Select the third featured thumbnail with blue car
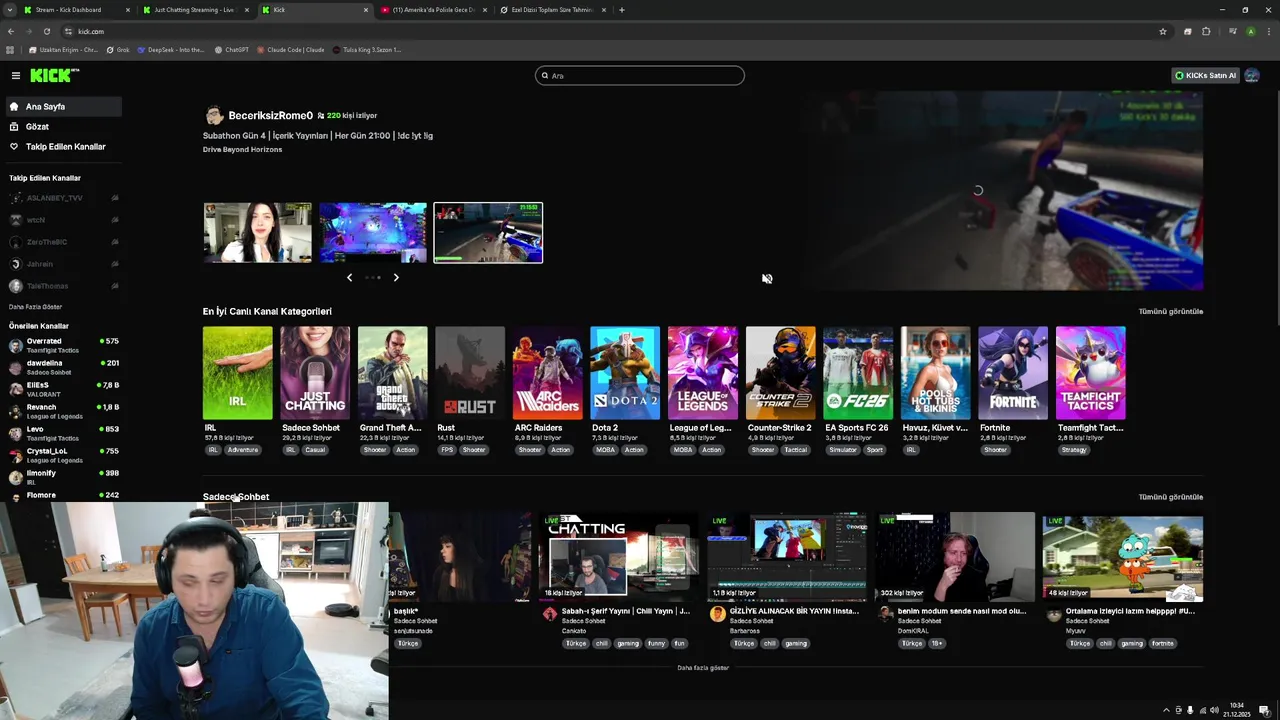This screenshot has width=1280, height=720. click(488, 233)
